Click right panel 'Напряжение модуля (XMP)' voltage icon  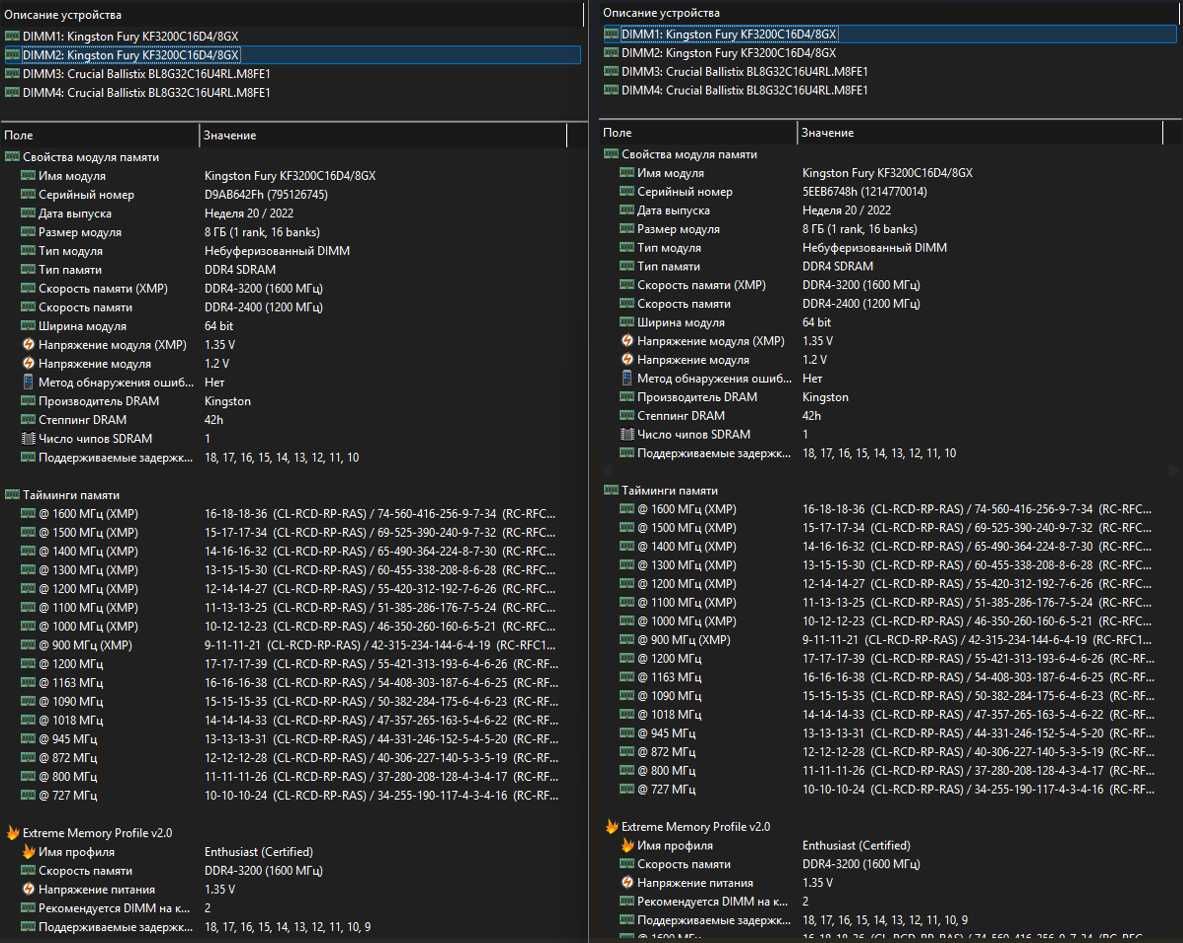[627, 340]
